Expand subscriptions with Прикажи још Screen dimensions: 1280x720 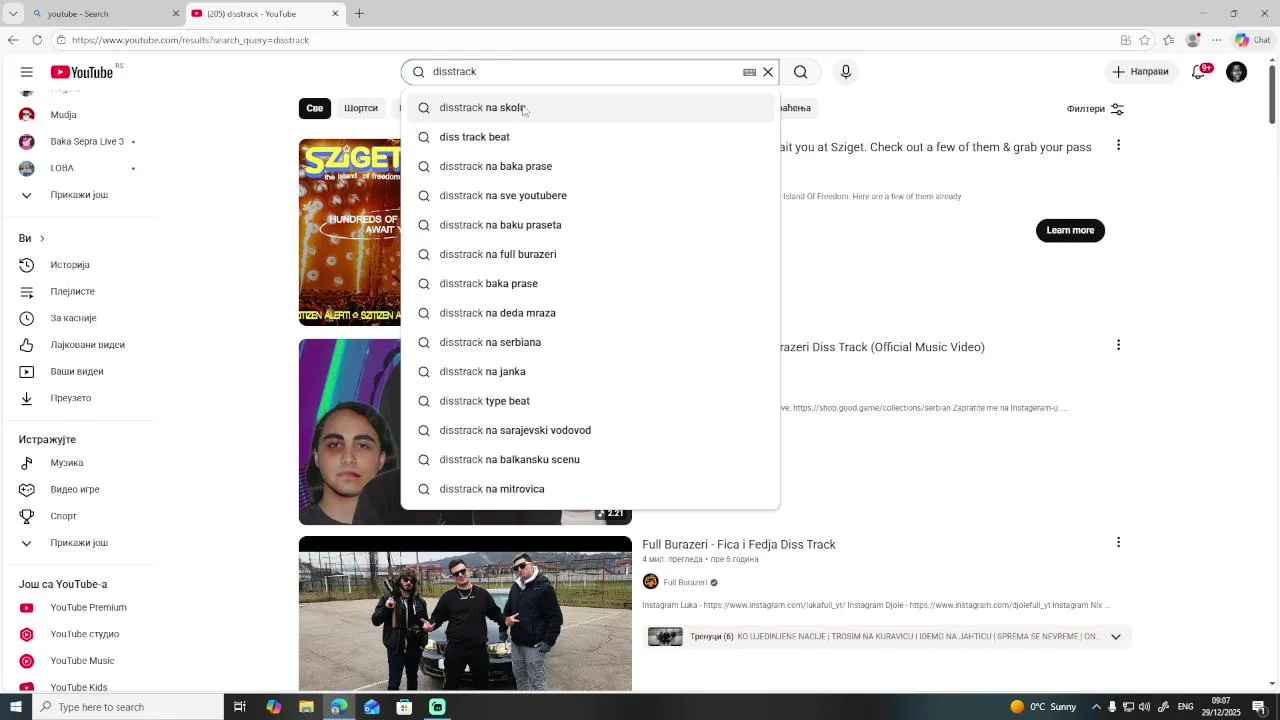78,195
